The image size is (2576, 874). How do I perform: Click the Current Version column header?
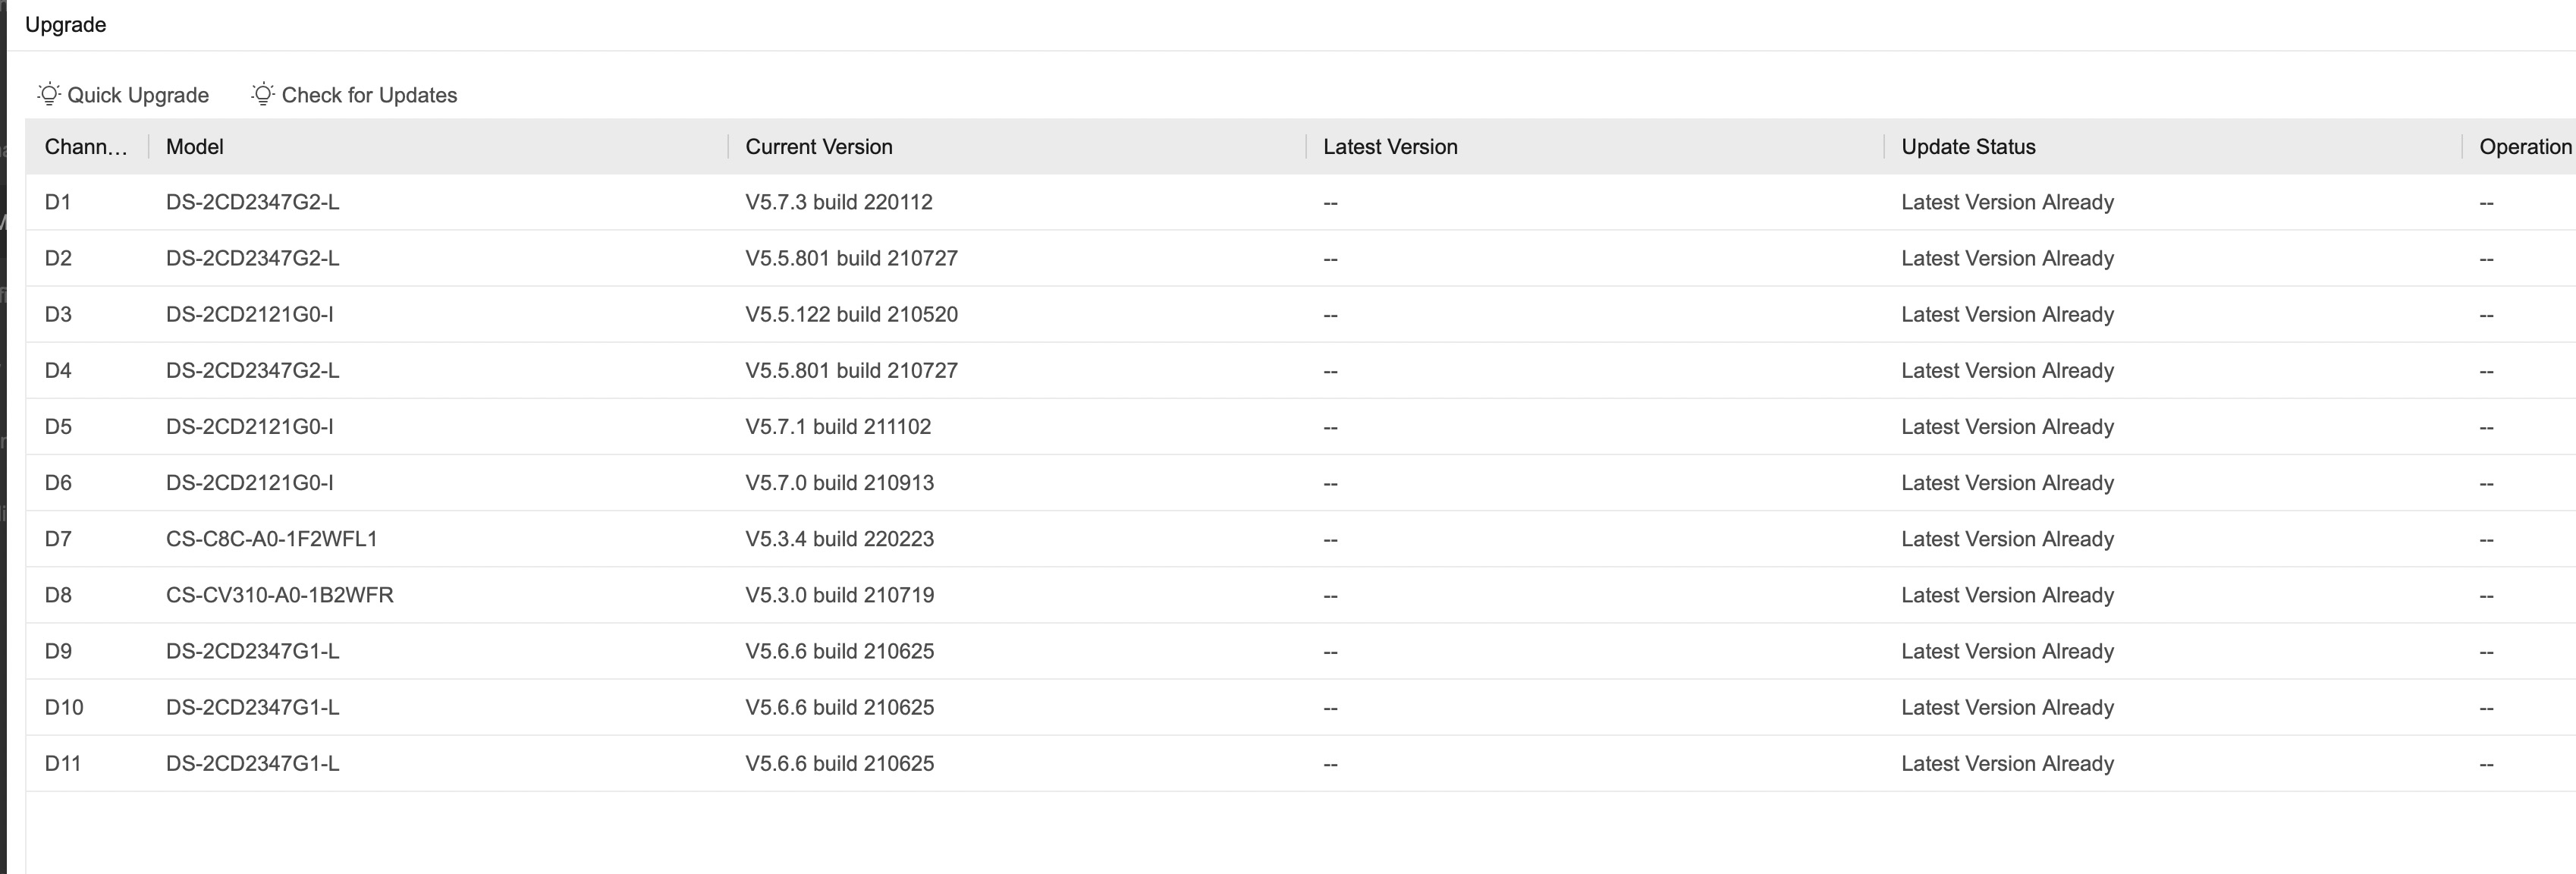(x=818, y=147)
